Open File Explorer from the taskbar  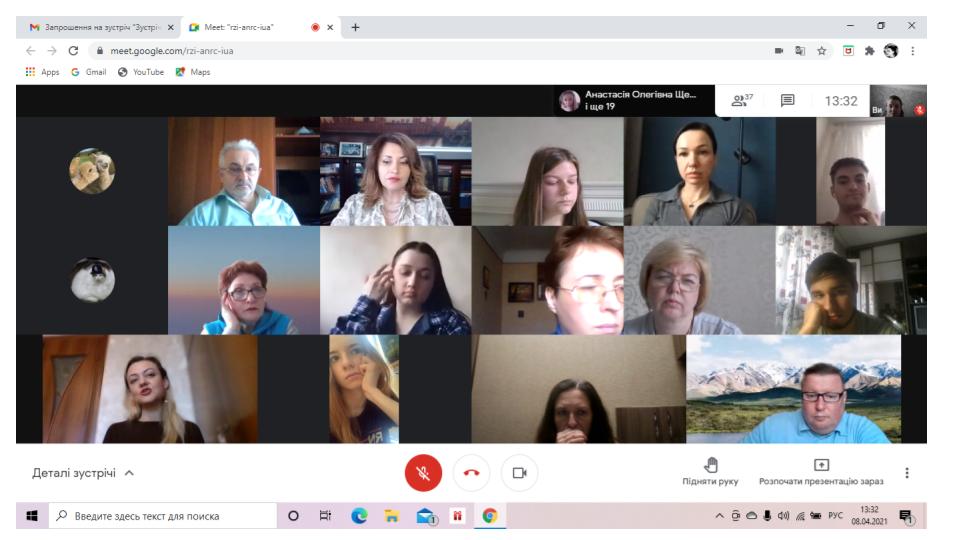click(392, 516)
